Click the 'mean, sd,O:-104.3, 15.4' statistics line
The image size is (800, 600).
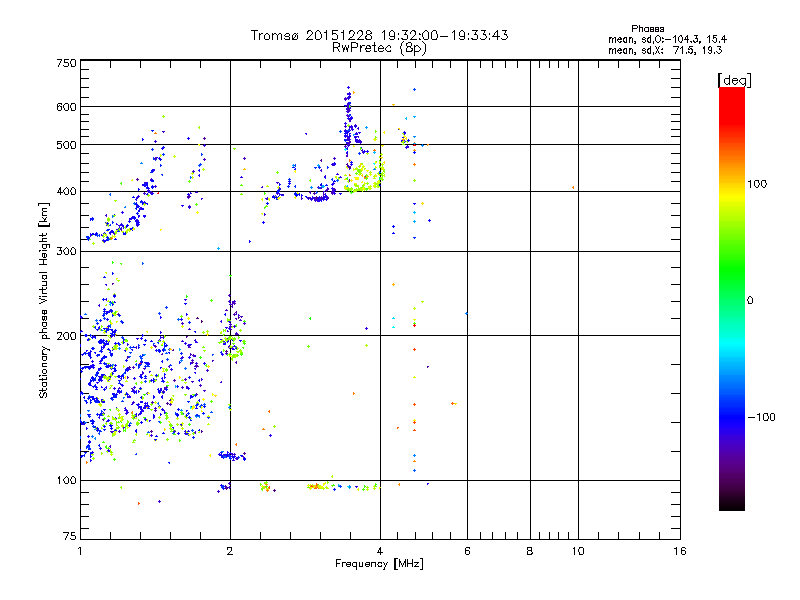click(x=667, y=39)
